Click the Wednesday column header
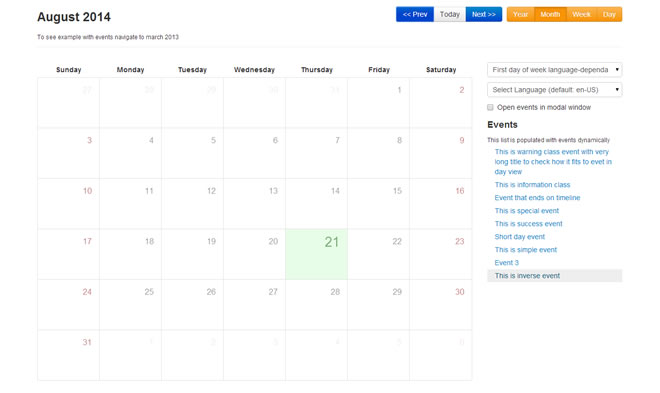 pos(254,70)
